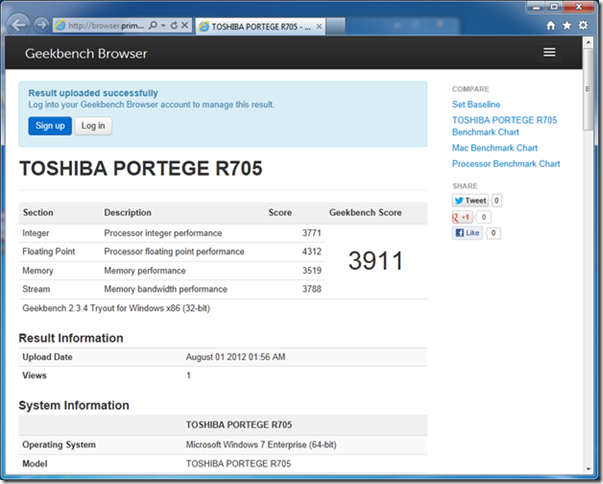The height and width of the screenshot is (484, 603).
Task: Open the browser Home icon
Action: pos(551,25)
